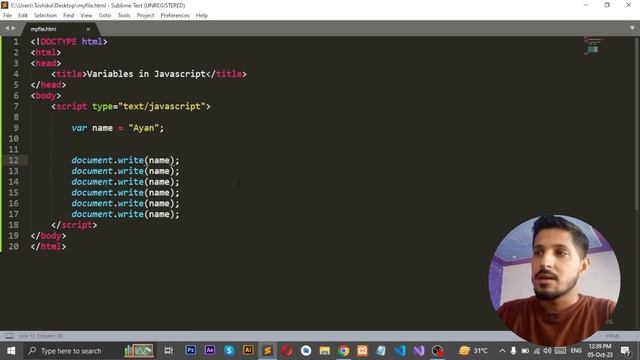
Task: Show hidden system tray icons
Action: click(502, 351)
